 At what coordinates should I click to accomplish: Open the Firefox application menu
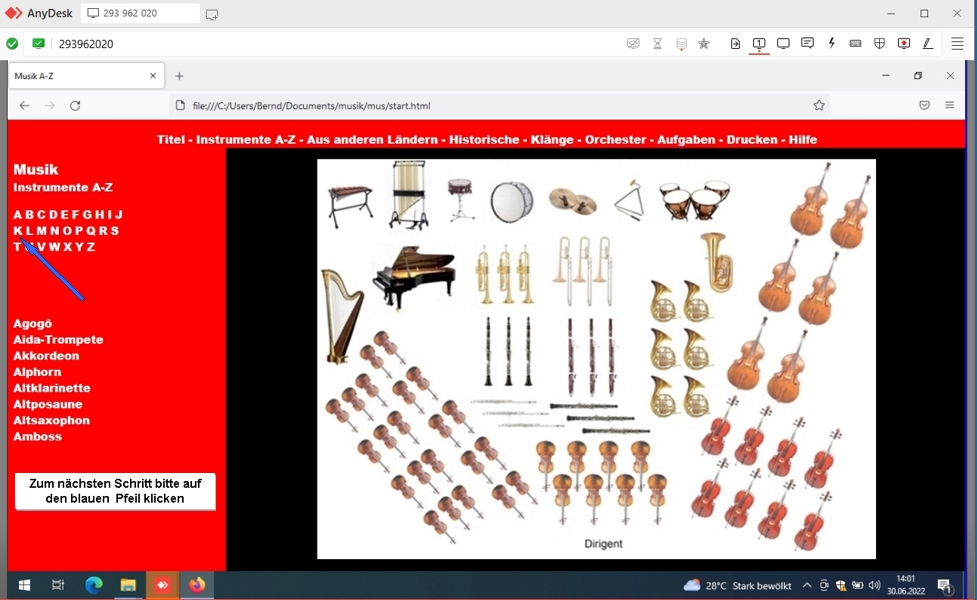[949, 105]
